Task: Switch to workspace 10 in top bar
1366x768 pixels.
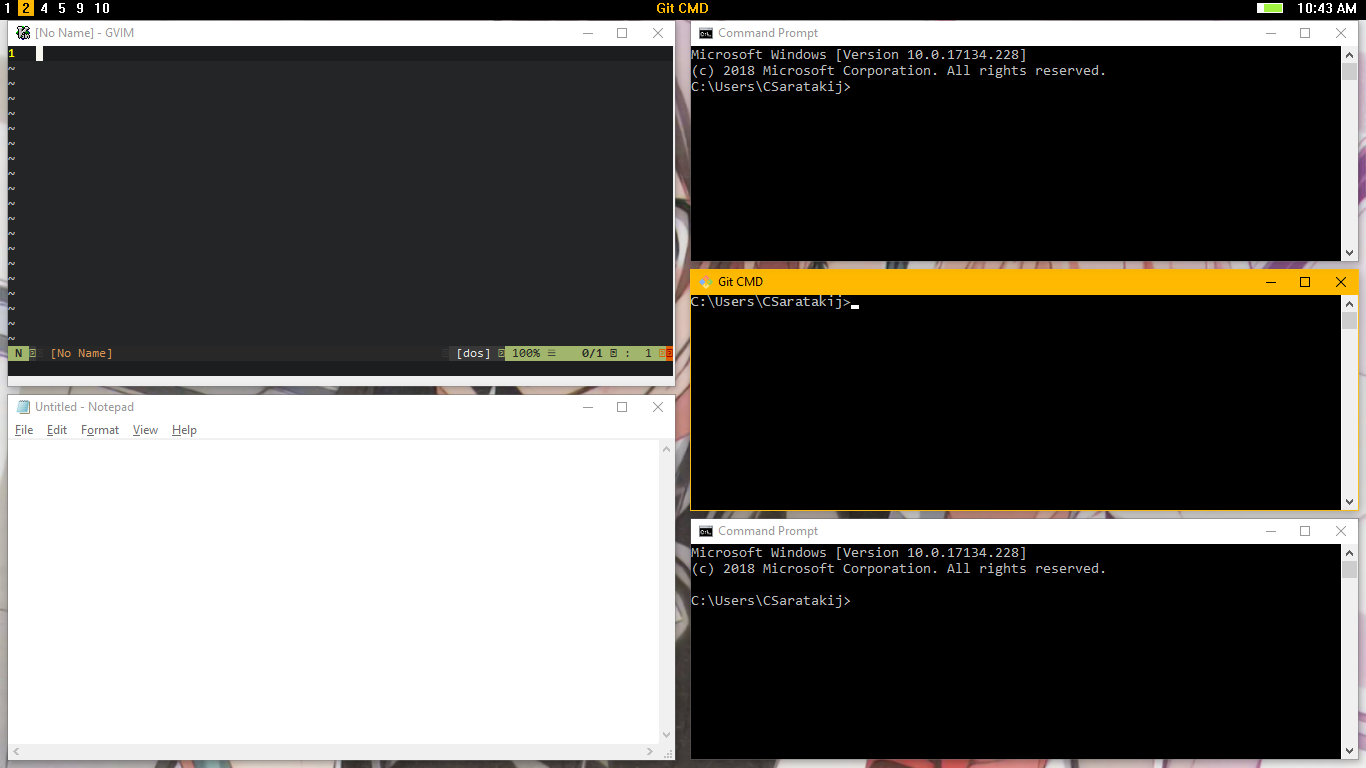Action: 102,8
